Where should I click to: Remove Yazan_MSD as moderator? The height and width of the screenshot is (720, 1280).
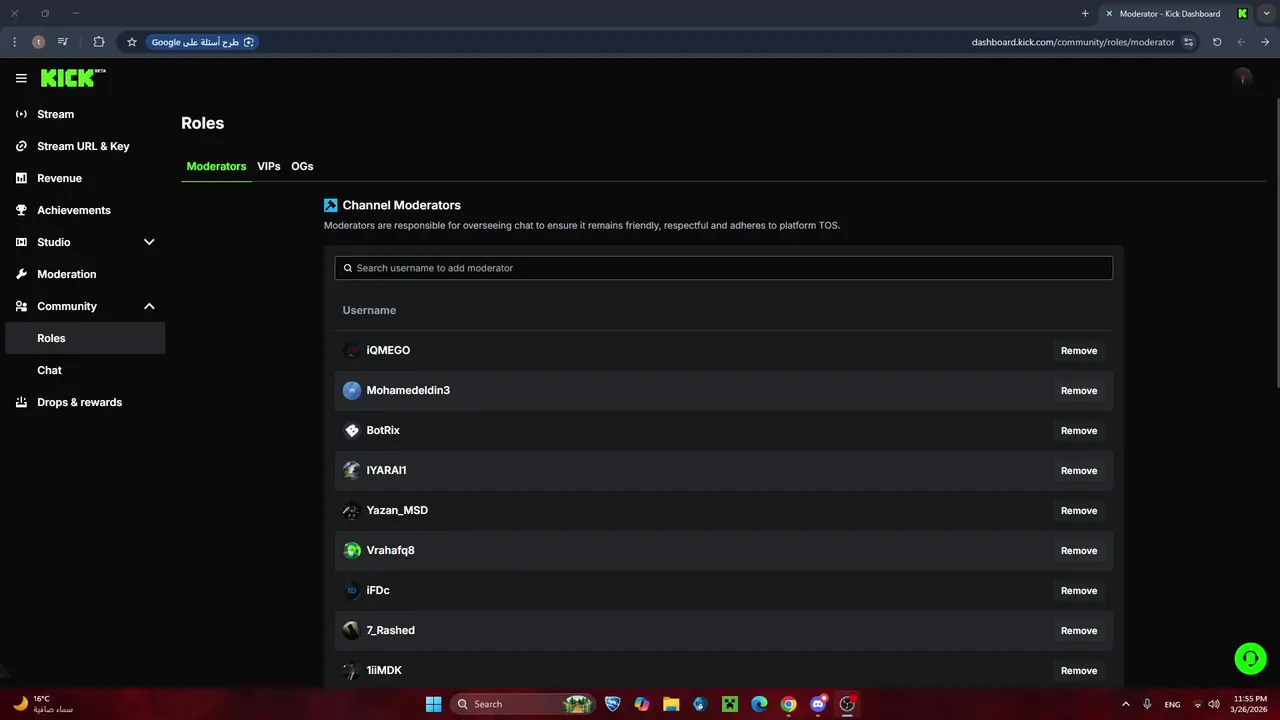point(1079,511)
